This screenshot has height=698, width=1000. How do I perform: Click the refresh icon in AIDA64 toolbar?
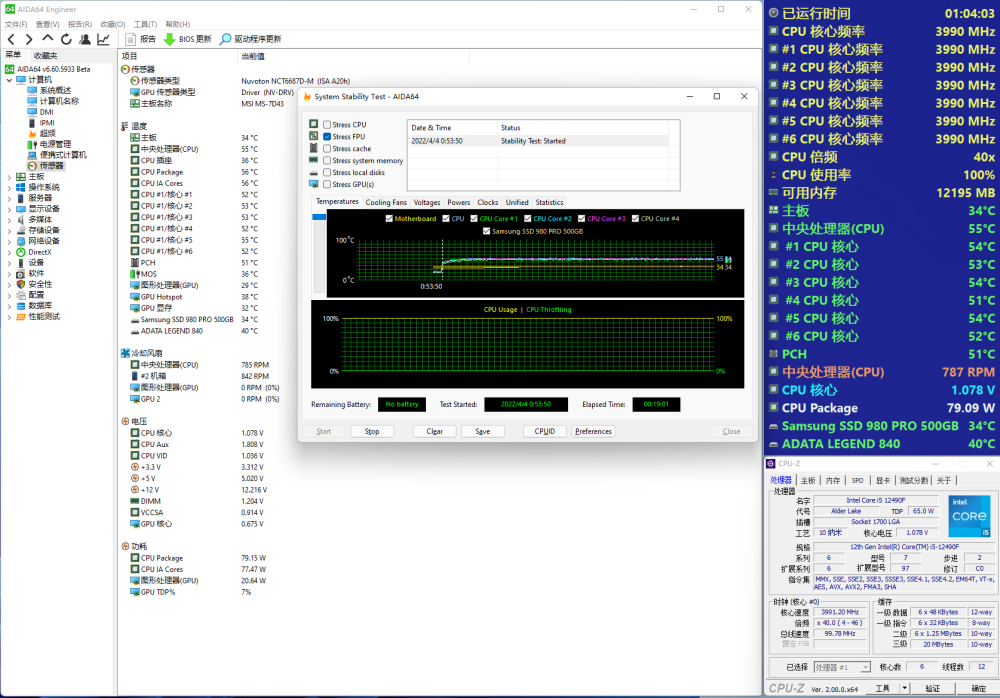(x=66, y=39)
